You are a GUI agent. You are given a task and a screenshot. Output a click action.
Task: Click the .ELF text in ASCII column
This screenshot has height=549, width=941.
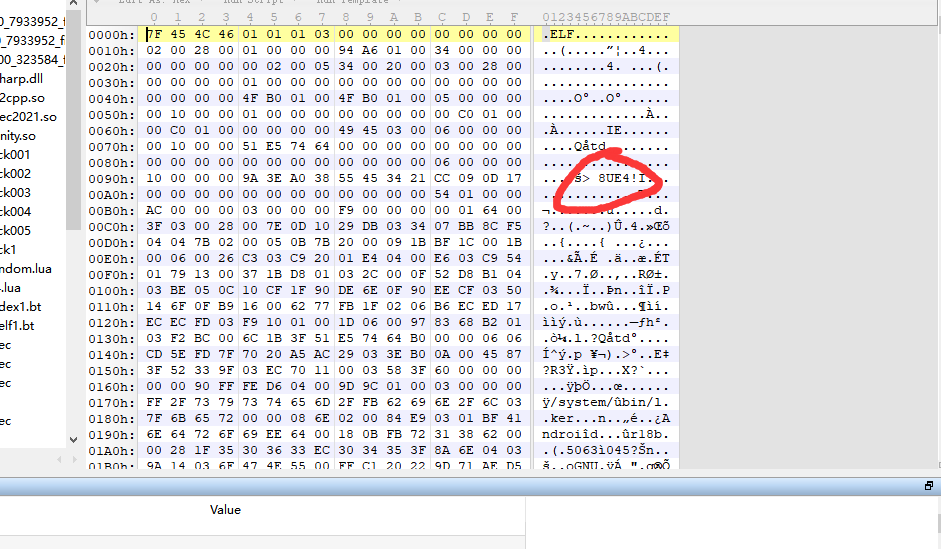point(559,34)
